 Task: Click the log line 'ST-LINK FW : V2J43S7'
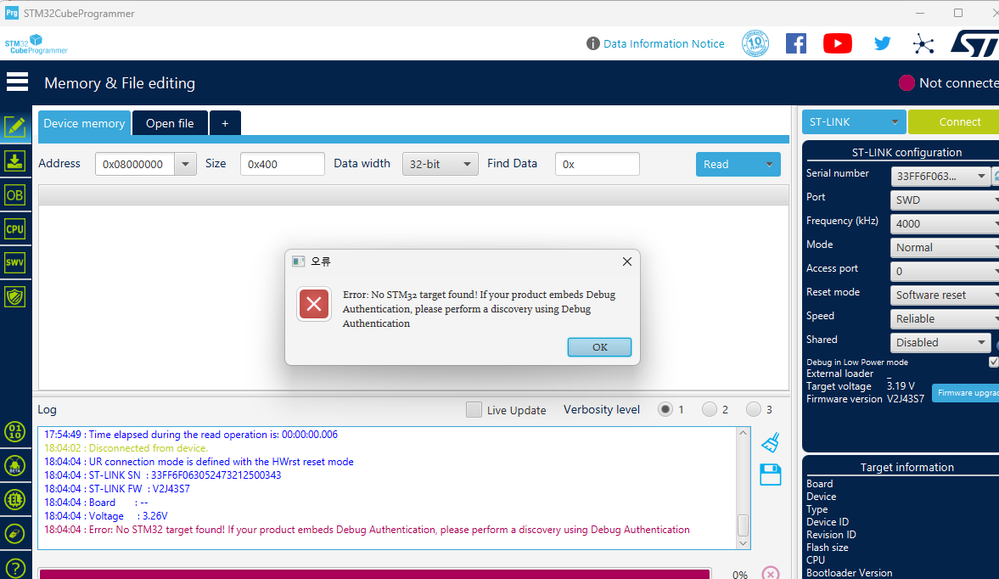pos(117,489)
